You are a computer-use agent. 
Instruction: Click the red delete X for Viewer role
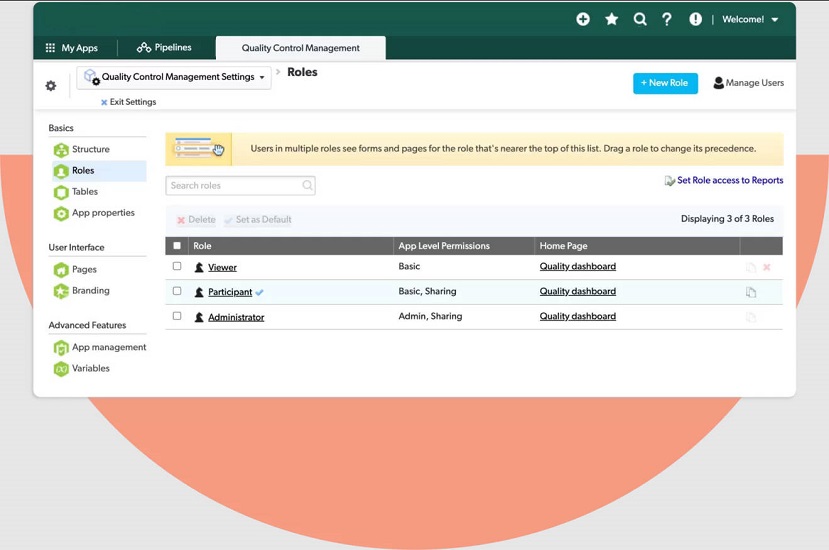click(x=767, y=267)
